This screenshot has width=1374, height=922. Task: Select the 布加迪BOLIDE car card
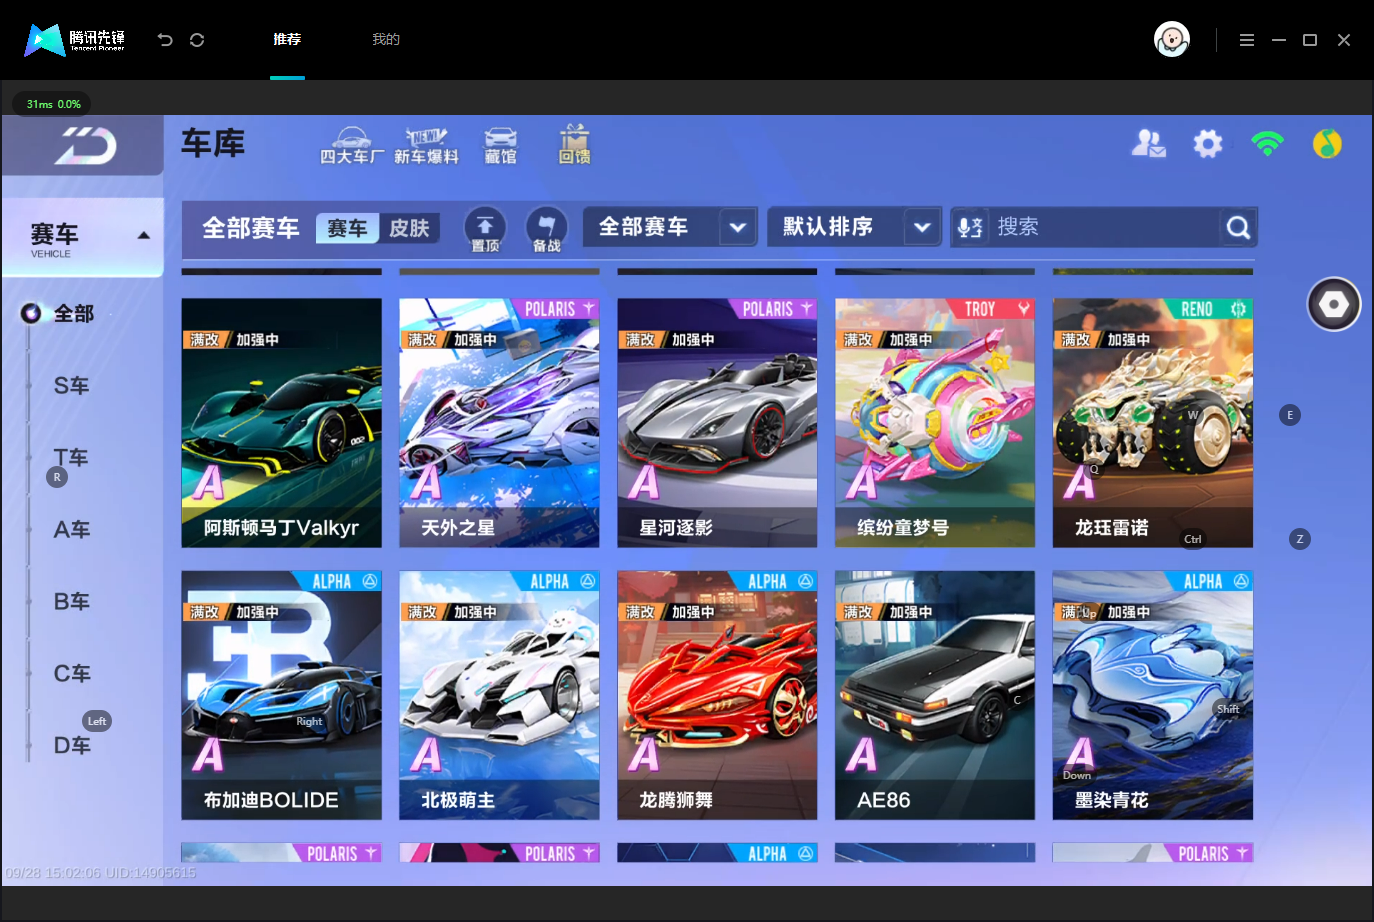[x=281, y=695]
